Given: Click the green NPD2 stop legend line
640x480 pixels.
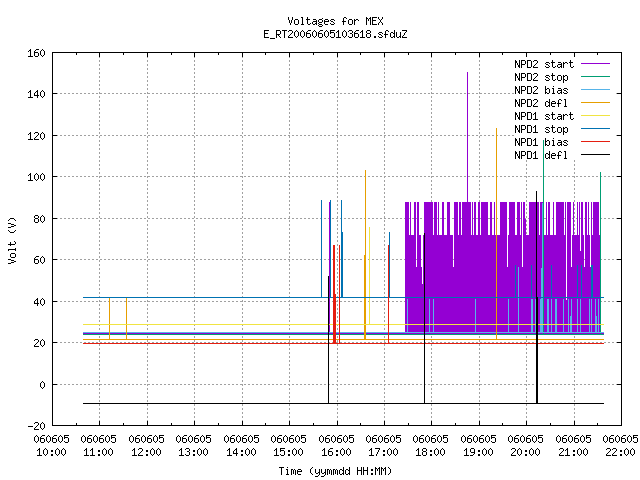Looking at the screenshot, I should coord(596,77).
